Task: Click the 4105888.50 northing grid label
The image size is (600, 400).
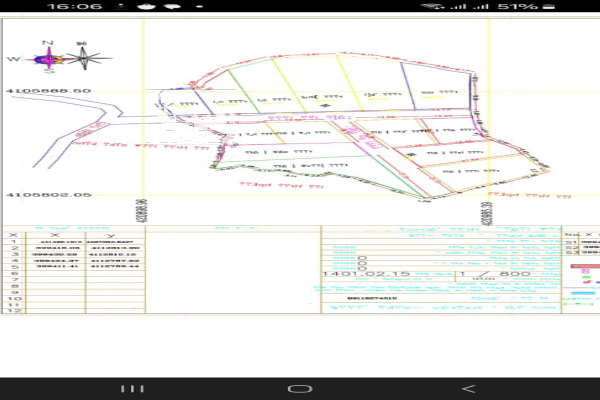Action: point(48,91)
